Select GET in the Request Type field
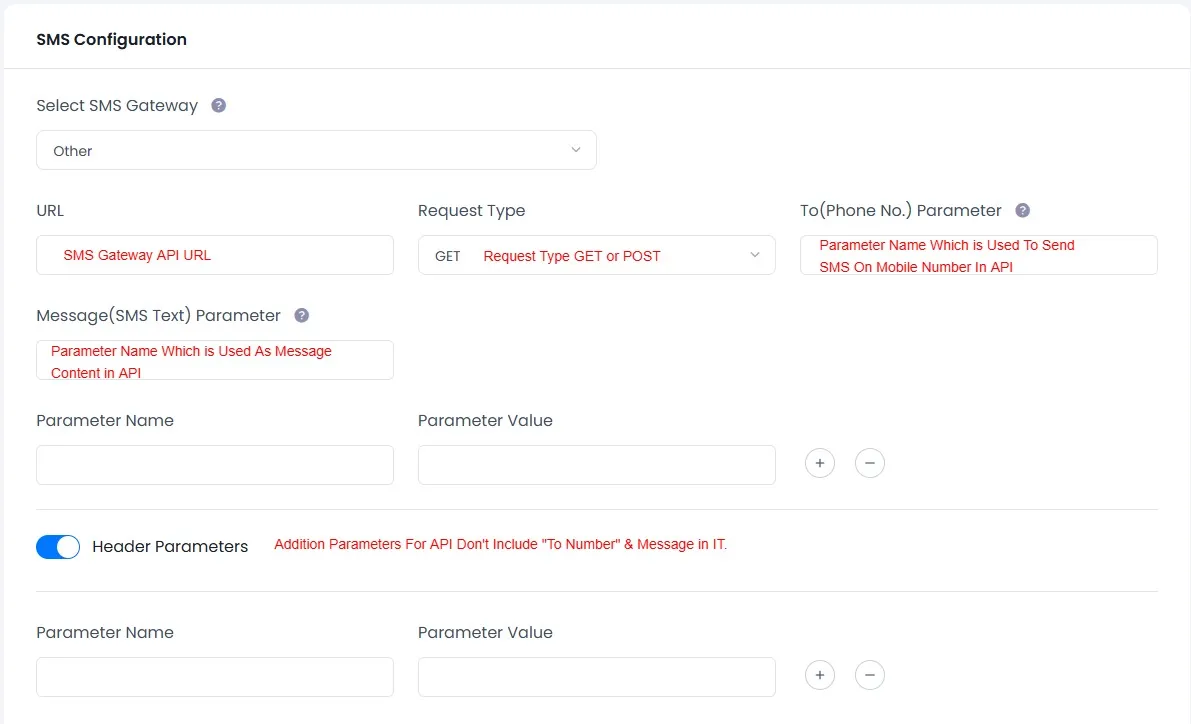The width and height of the screenshot is (1191, 724). tap(447, 255)
